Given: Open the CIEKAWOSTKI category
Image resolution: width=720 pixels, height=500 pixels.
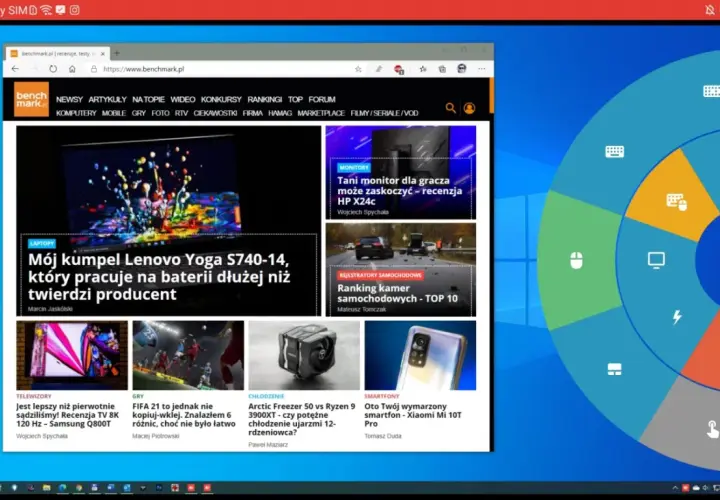Looking at the screenshot, I should (215, 113).
